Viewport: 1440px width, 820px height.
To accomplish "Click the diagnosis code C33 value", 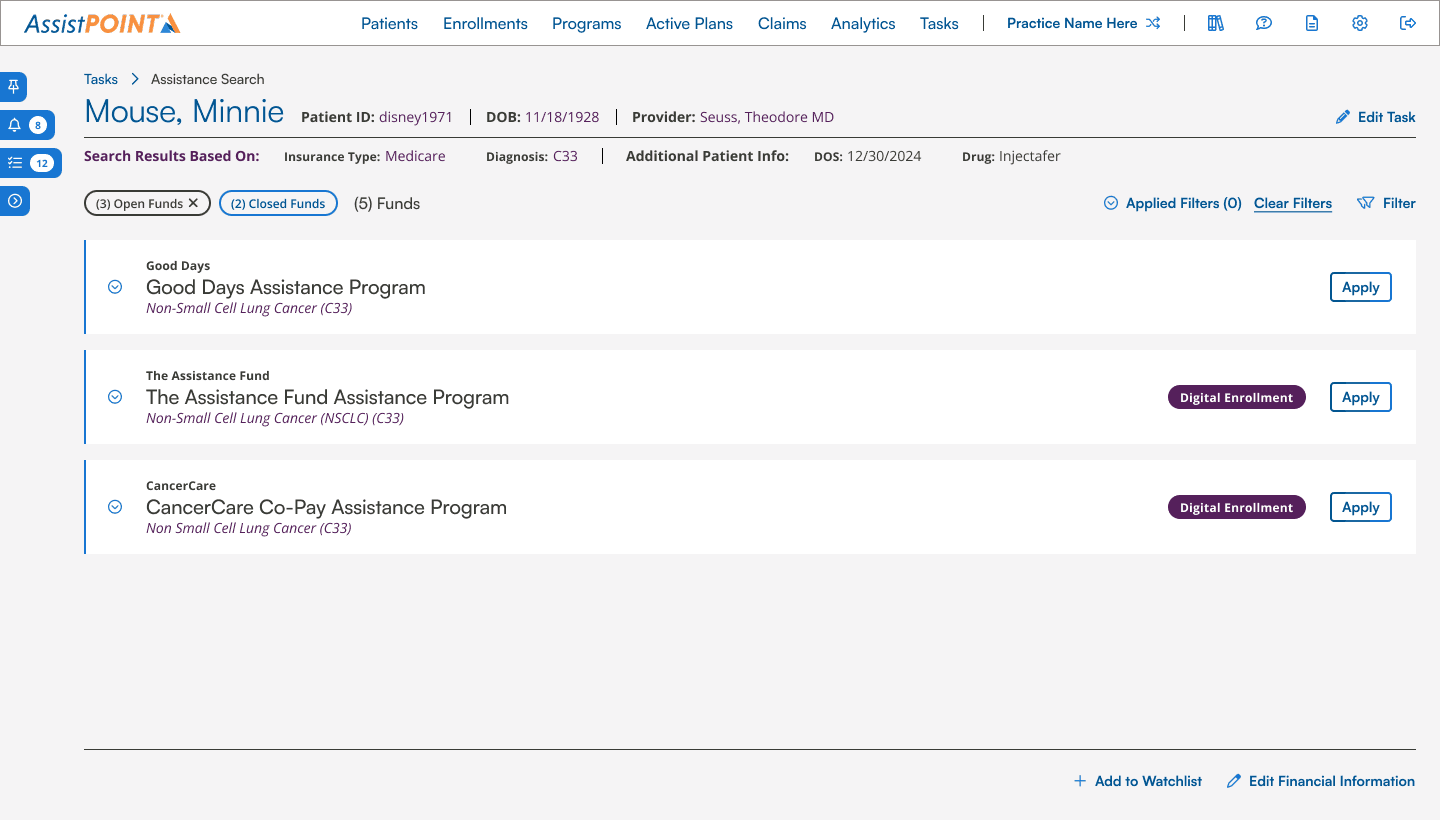I will pos(565,156).
